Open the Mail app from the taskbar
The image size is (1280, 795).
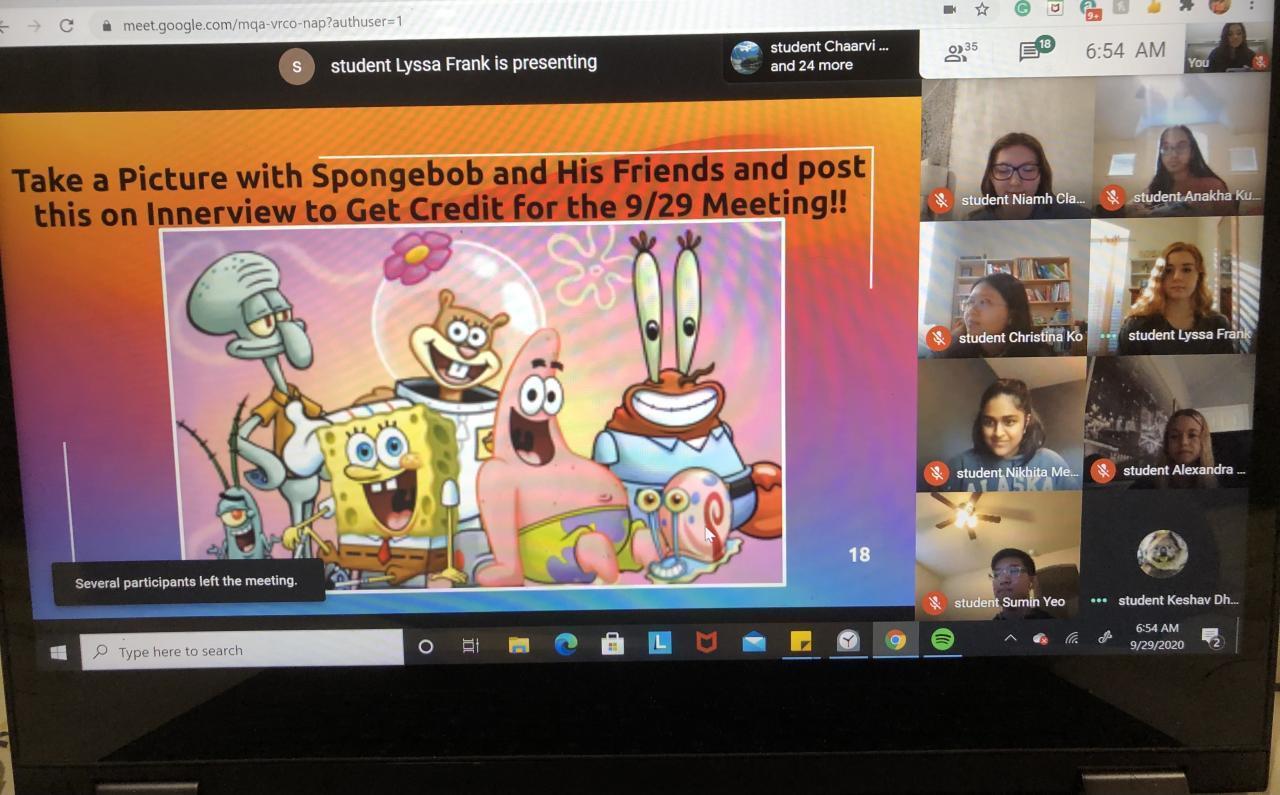coord(754,642)
